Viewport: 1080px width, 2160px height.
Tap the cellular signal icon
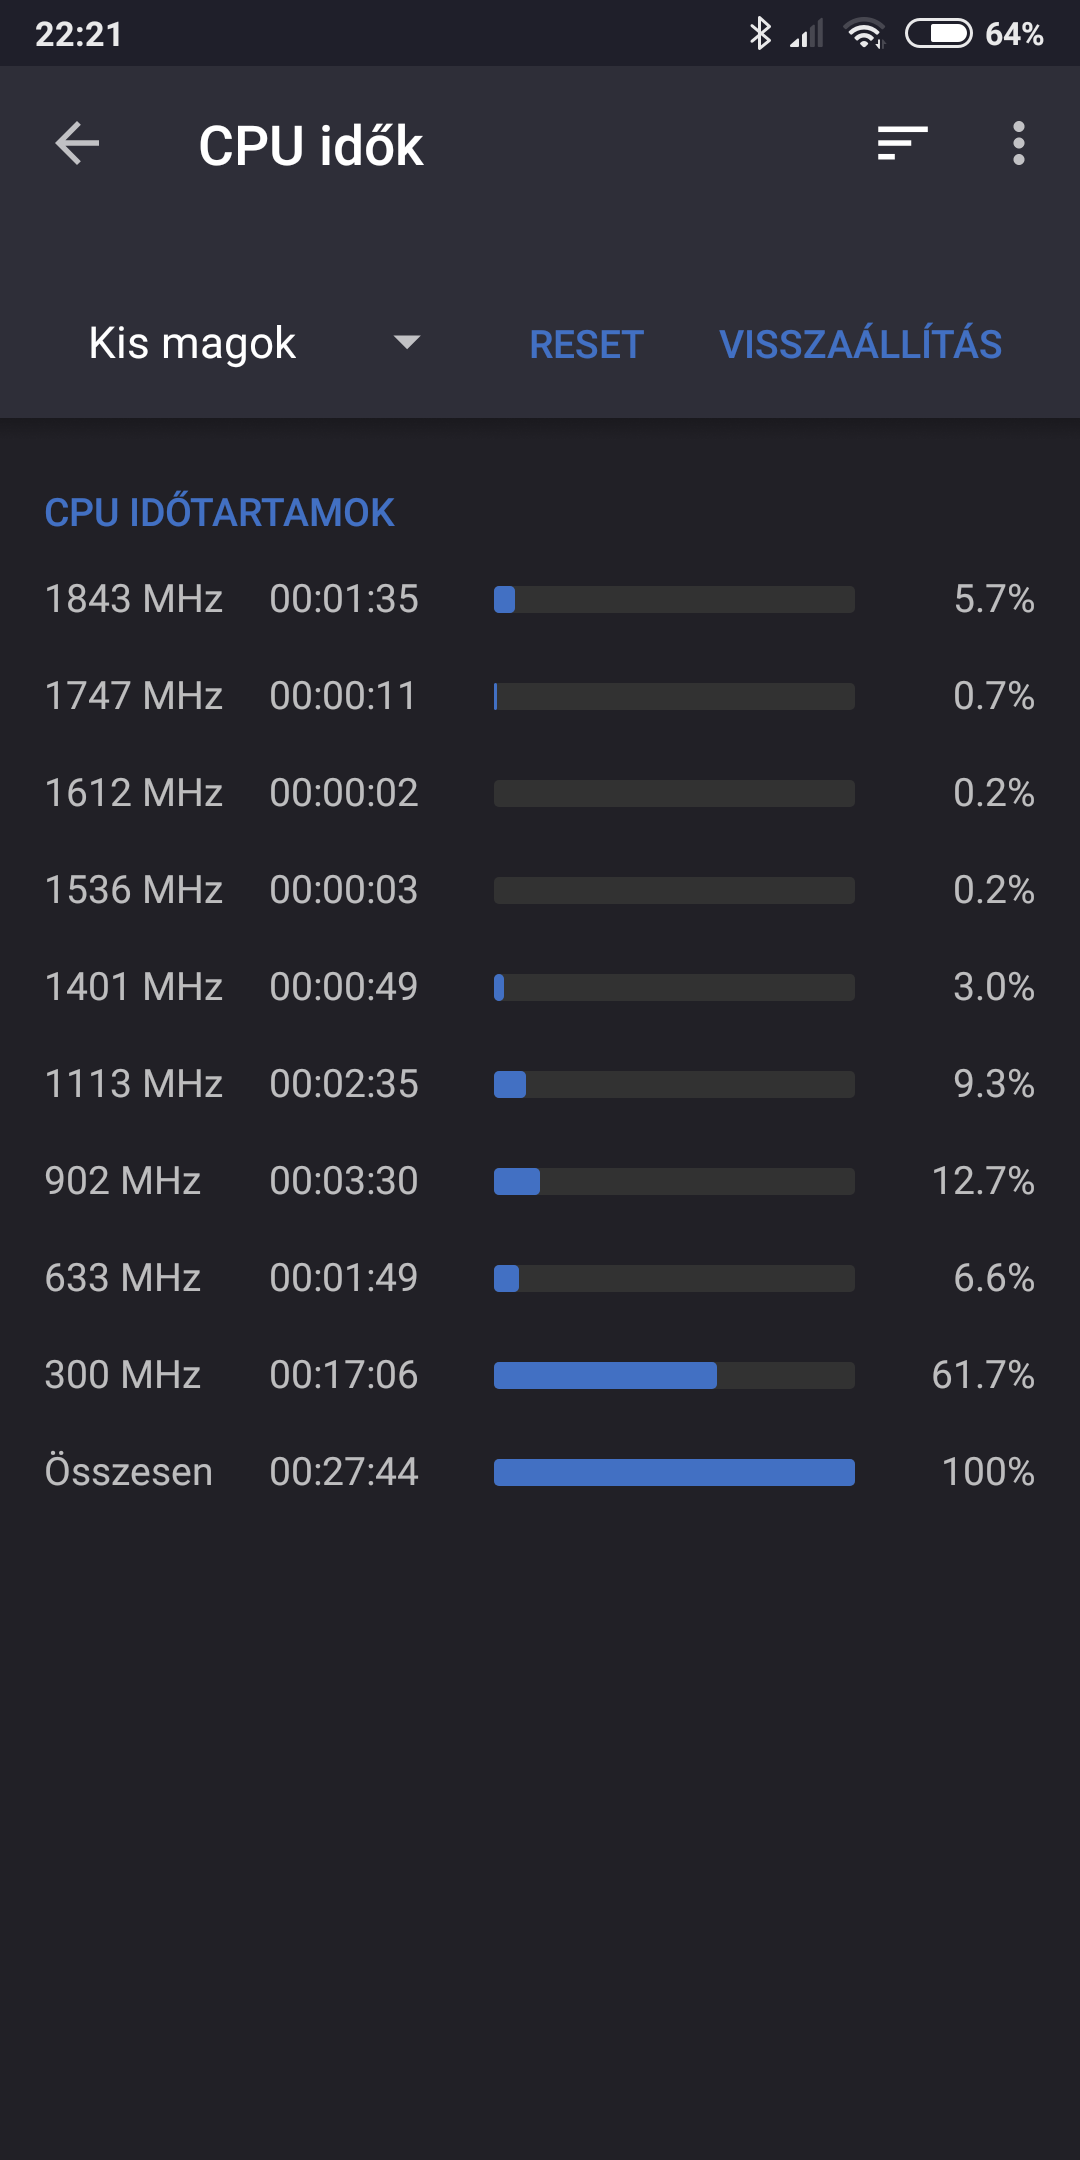[x=807, y=34]
